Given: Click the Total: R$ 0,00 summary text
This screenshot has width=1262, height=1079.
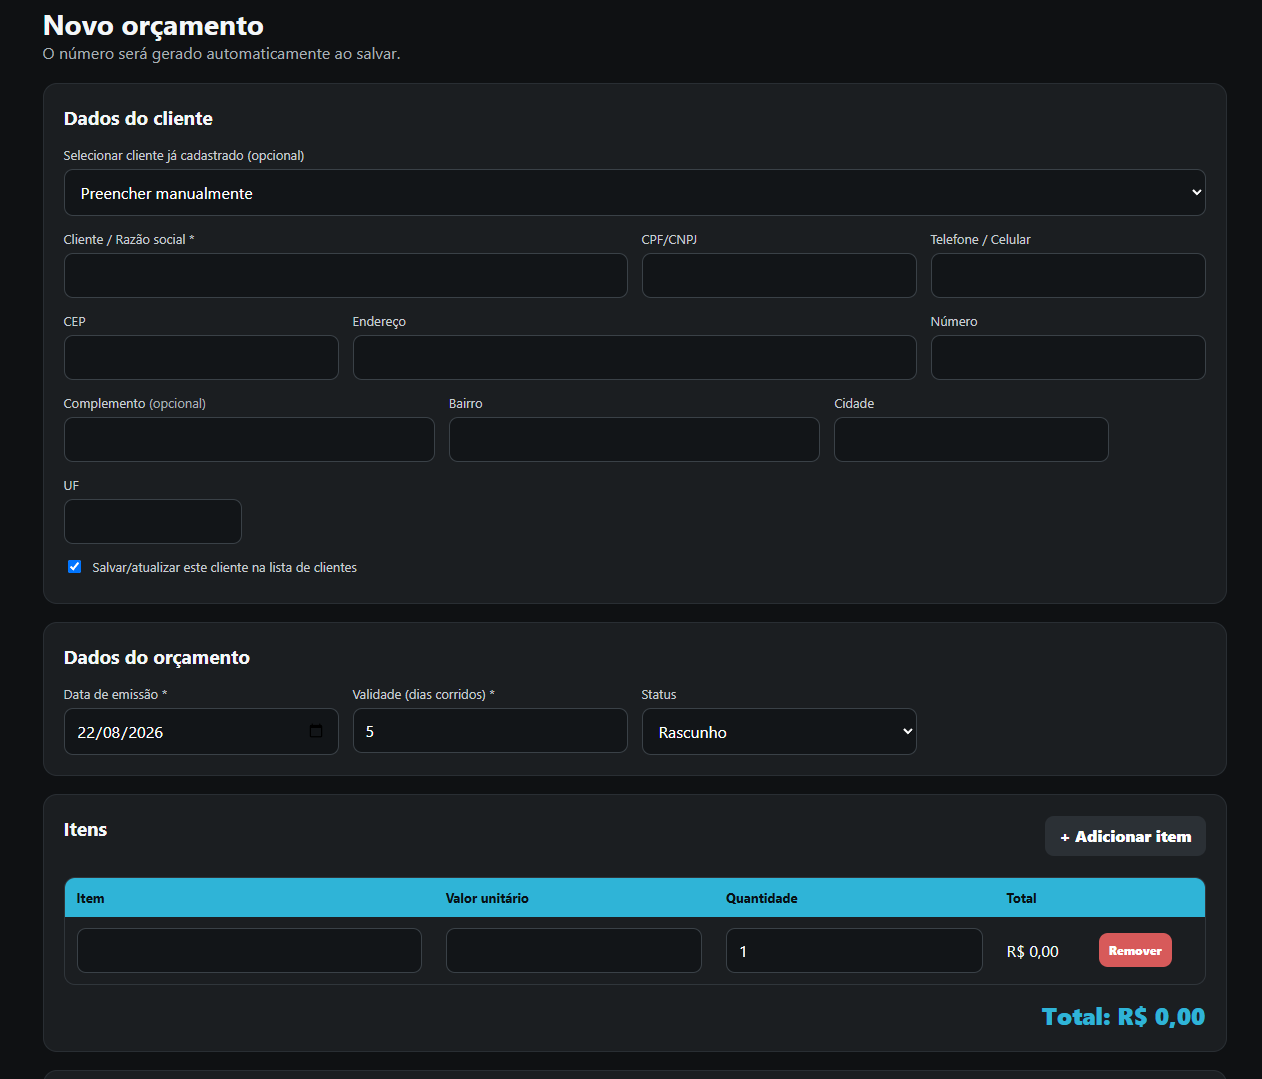Looking at the screenshot, I should (1123, 1017).
